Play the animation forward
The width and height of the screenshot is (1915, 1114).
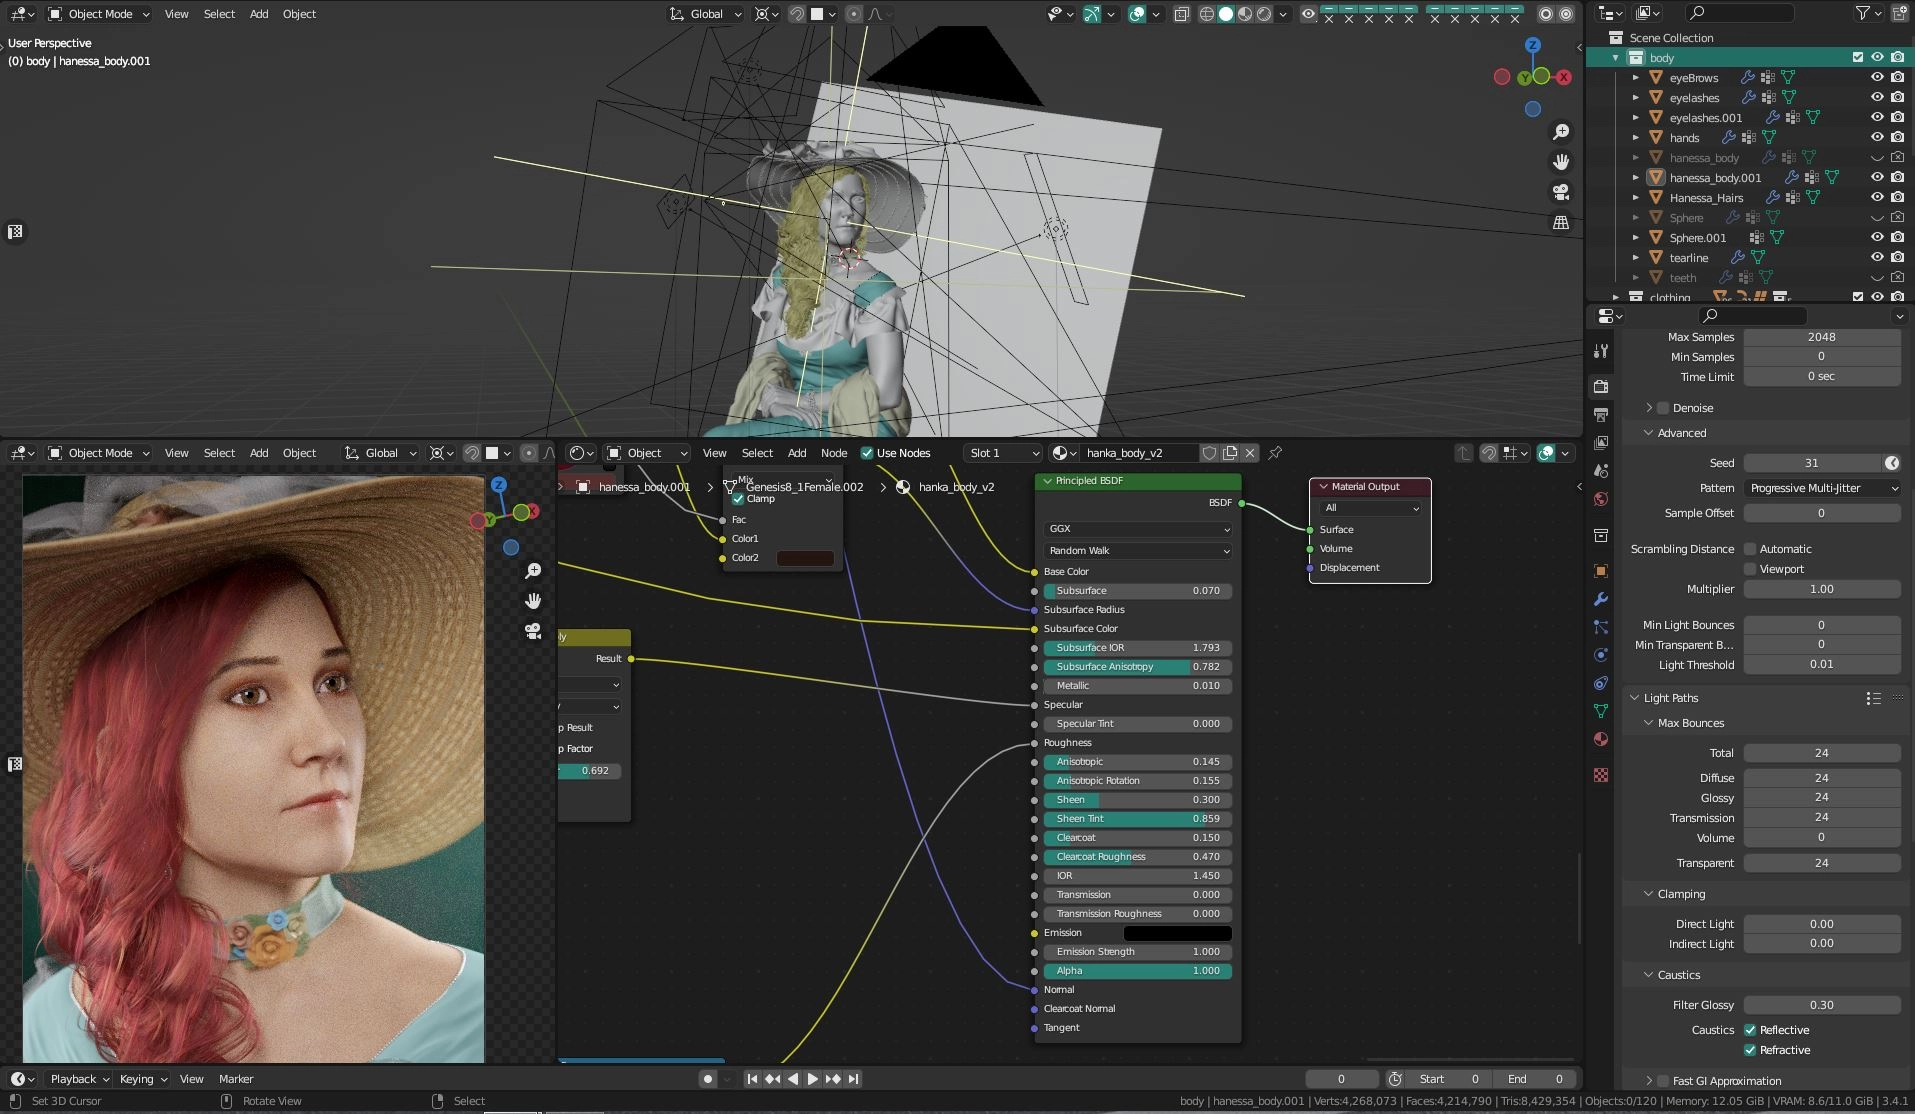812,1079
